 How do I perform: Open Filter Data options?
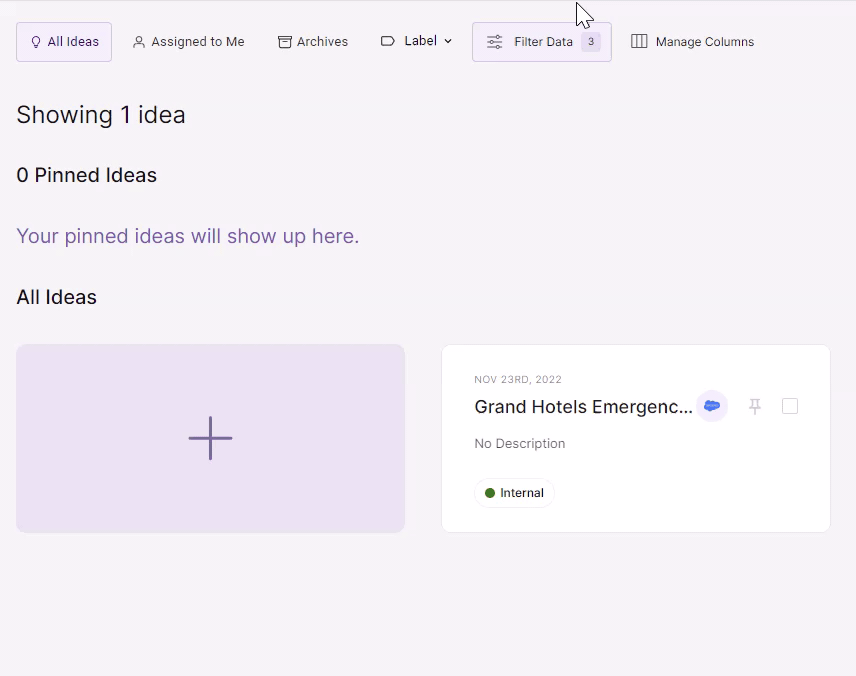click(x=542, y=42)
